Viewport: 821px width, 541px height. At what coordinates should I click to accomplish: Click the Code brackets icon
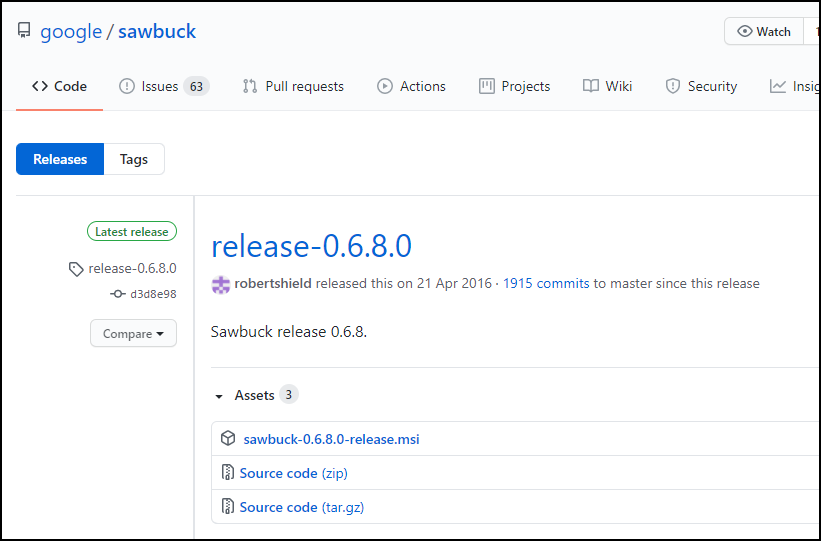click(40, 86)
